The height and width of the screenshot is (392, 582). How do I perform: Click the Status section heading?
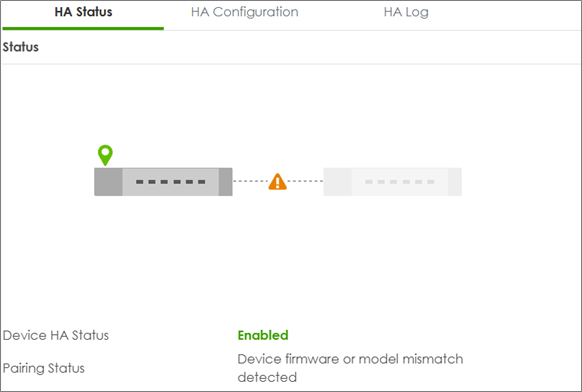(x=20, y=47)
